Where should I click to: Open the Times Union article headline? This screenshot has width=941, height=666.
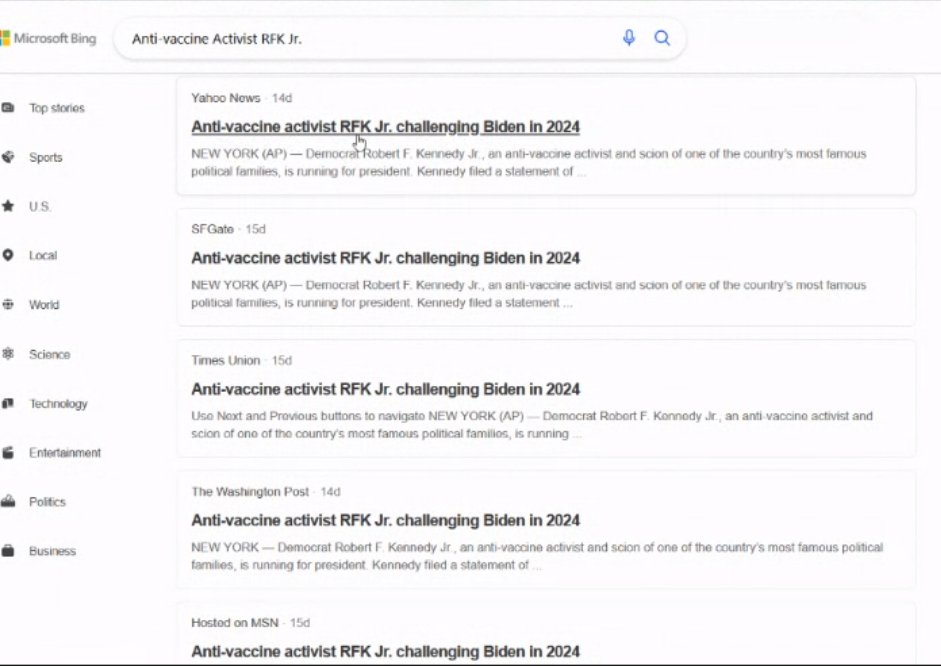(385, 389)
